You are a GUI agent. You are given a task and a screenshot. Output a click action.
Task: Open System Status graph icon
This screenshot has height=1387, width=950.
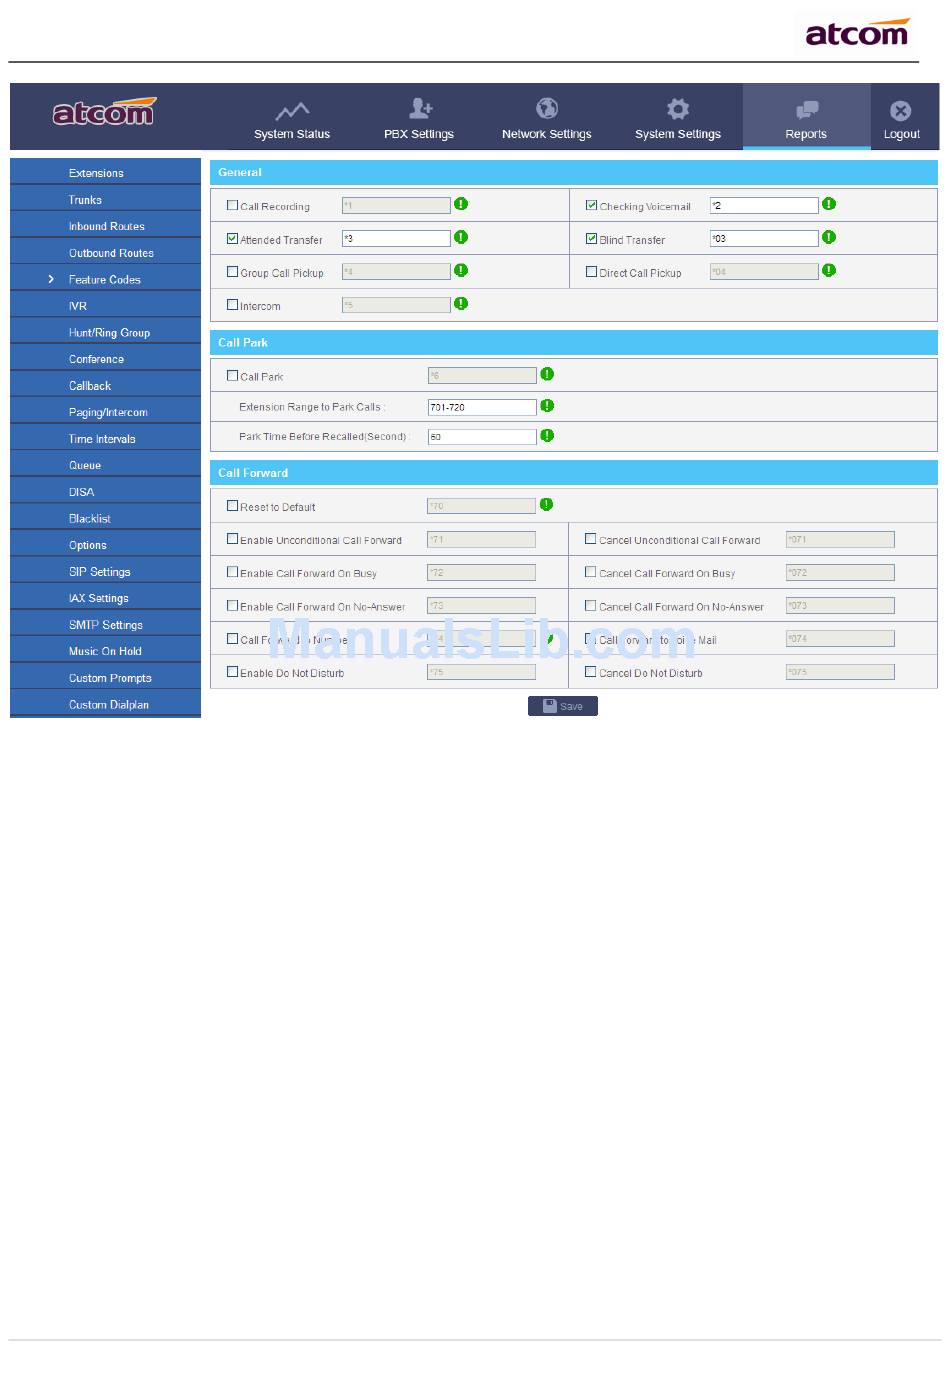pos(292,110)
